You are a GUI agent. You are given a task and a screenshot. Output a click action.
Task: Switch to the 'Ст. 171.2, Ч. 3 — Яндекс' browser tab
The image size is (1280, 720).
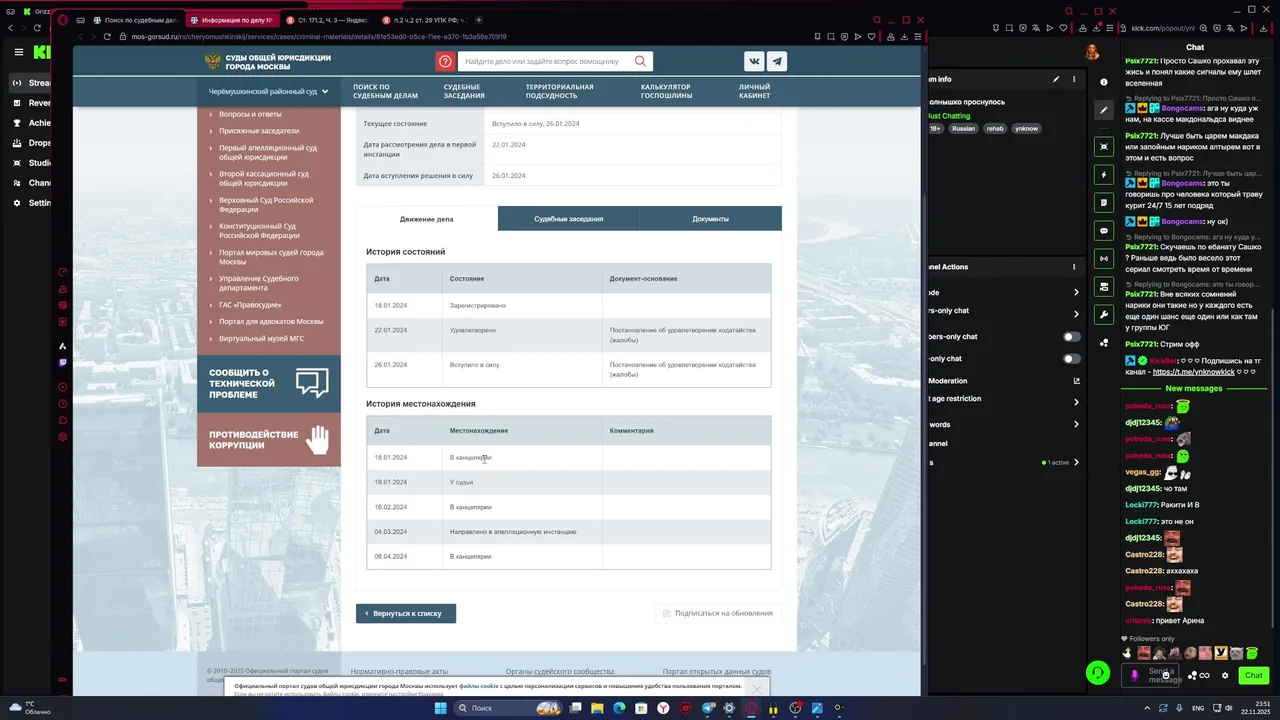point(326,20)
